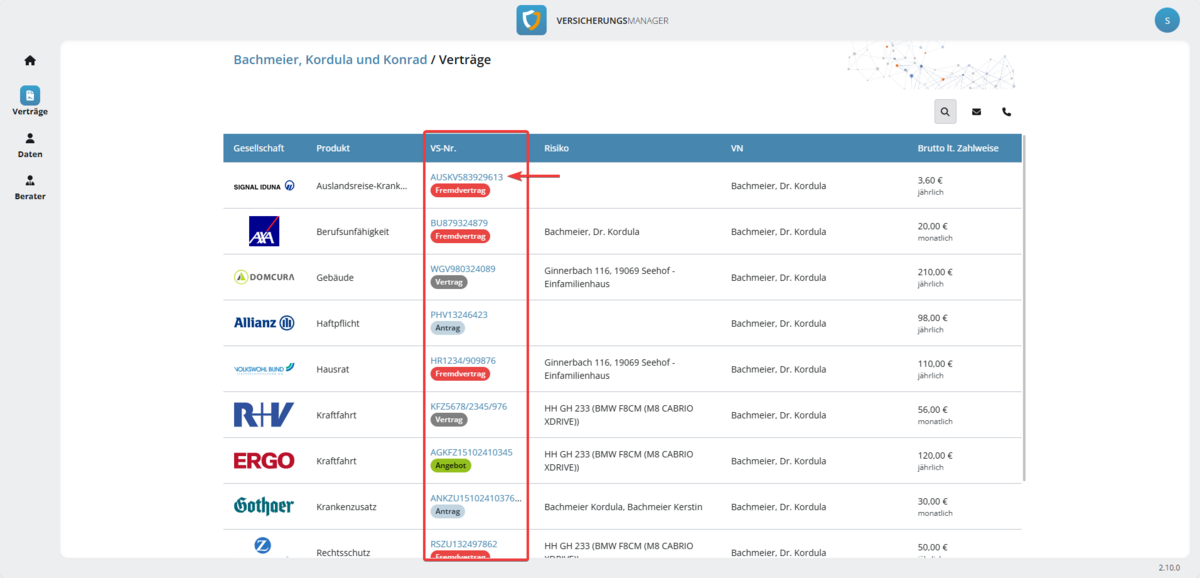Open contract WGV980324089
Screen dimensions: 1200x578
tap(462, 269)
